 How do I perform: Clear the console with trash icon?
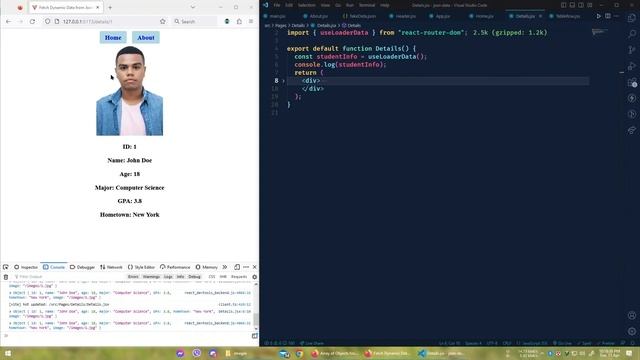[6, 277]
